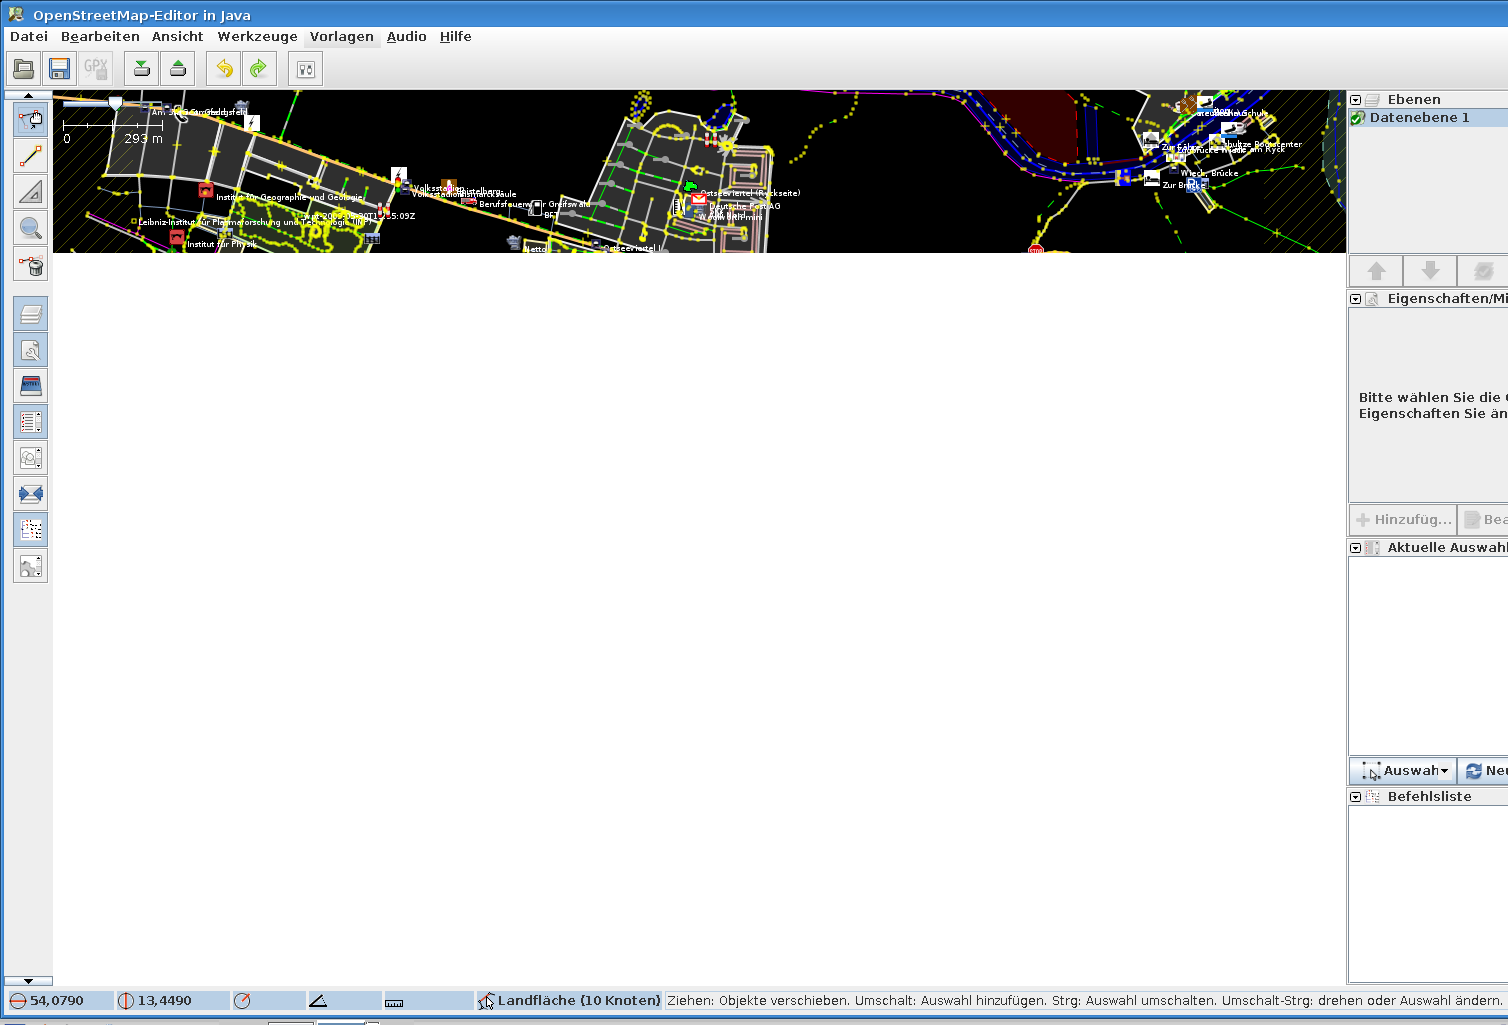This screenshot has height=1025, width=1508.
Task: Activate the magnifier zoom tool
Action: coord(31,228)
